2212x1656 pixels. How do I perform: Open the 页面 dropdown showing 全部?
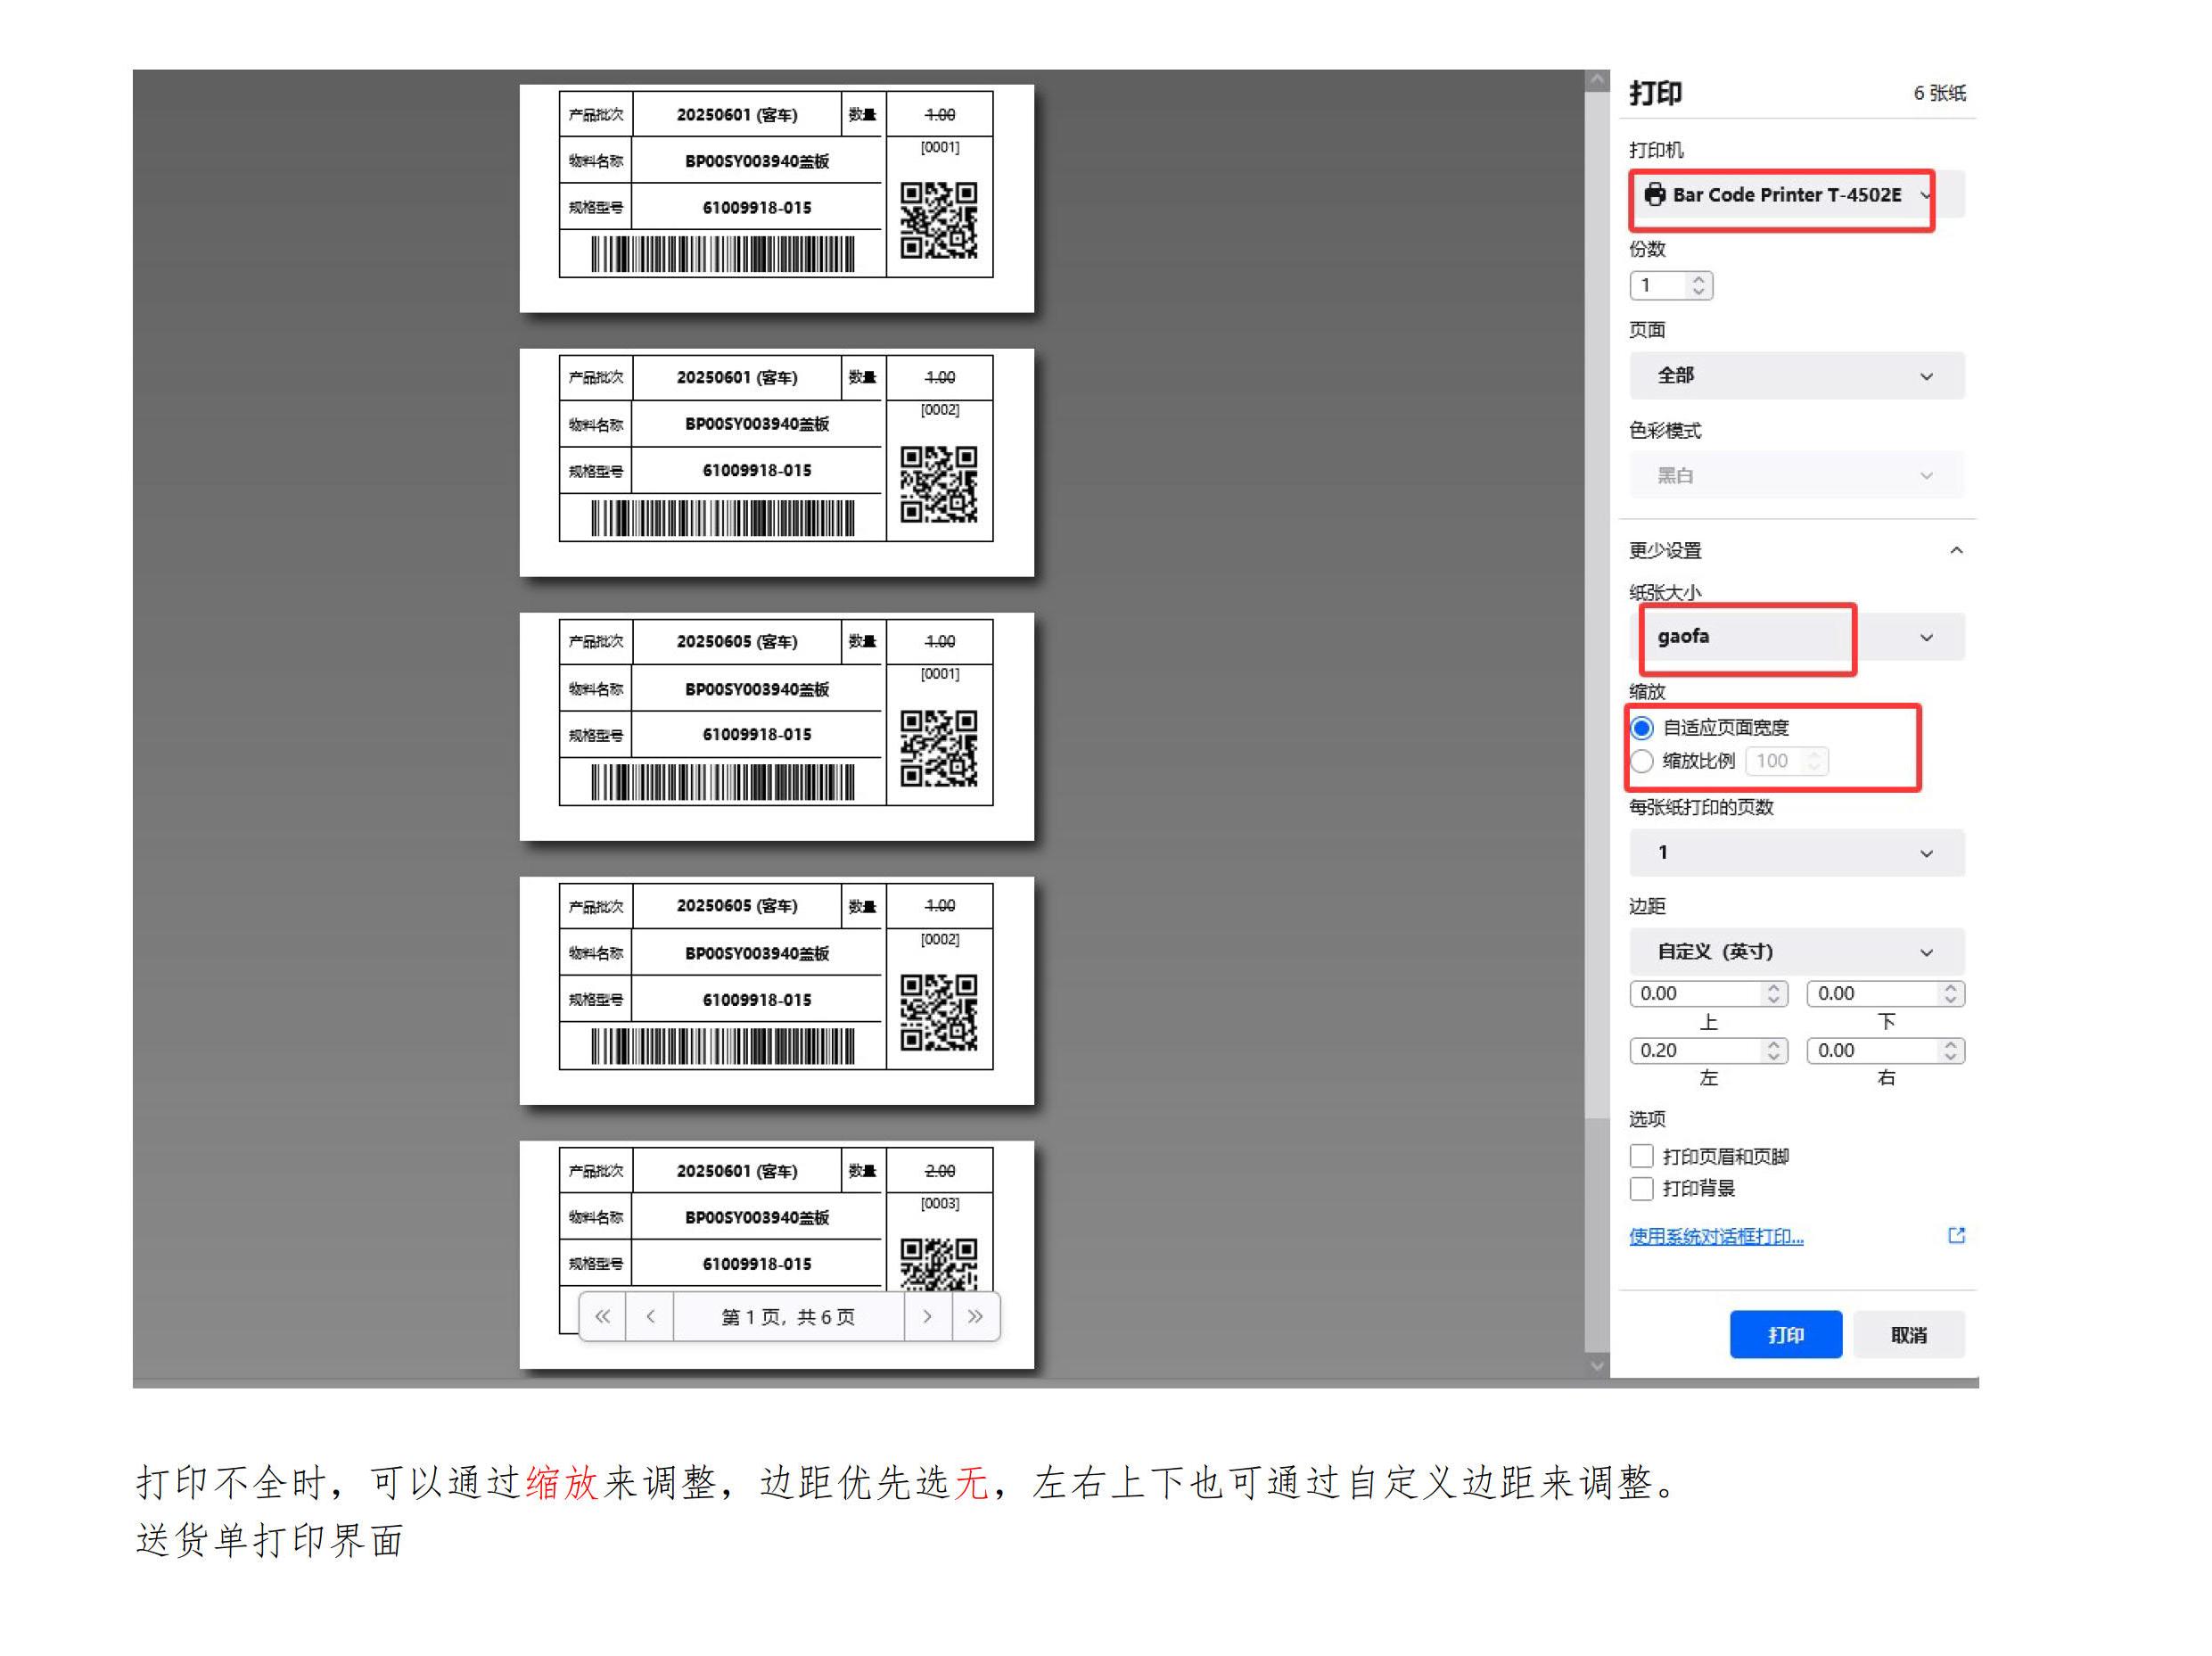point(1796,376)
